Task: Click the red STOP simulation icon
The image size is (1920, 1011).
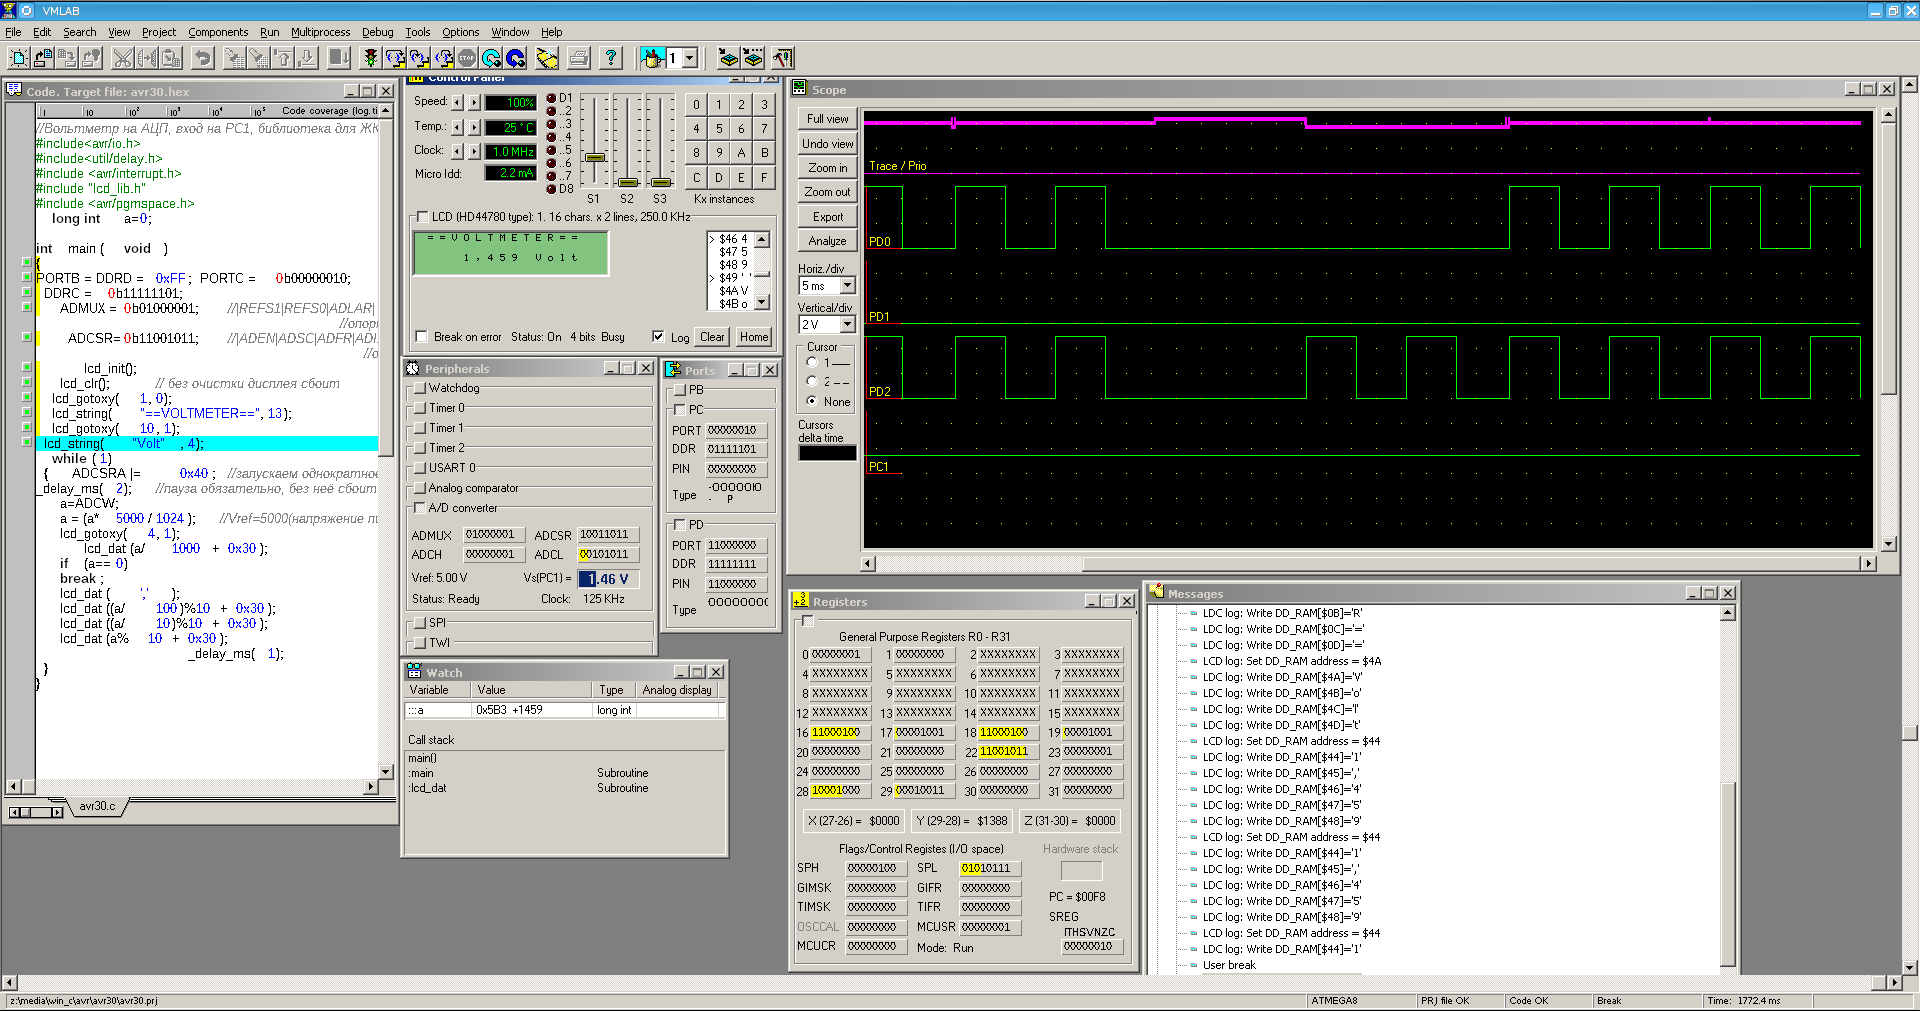Action: pyautogui.click(x=467, y=58)
